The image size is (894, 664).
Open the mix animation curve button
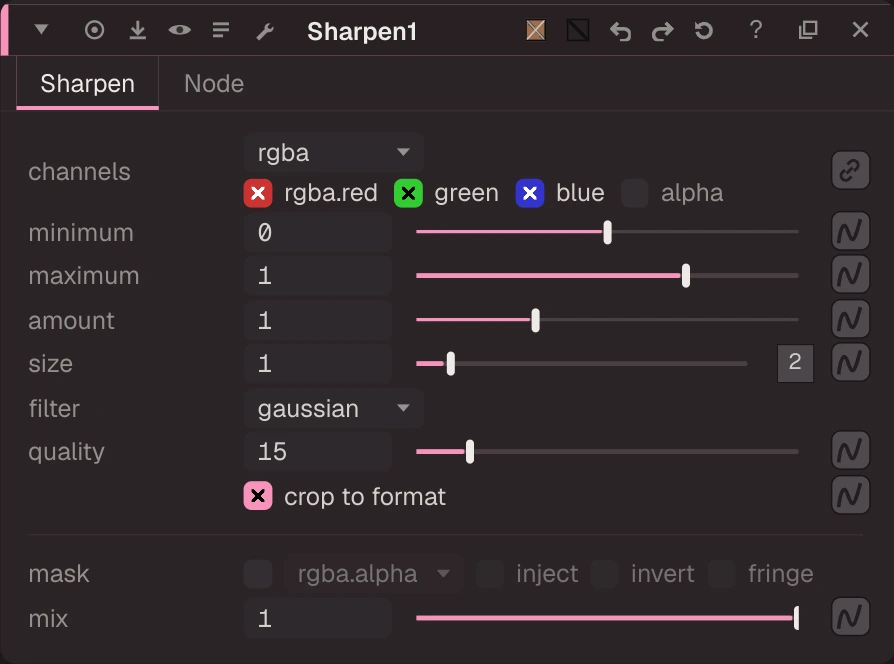coord(850,617)
